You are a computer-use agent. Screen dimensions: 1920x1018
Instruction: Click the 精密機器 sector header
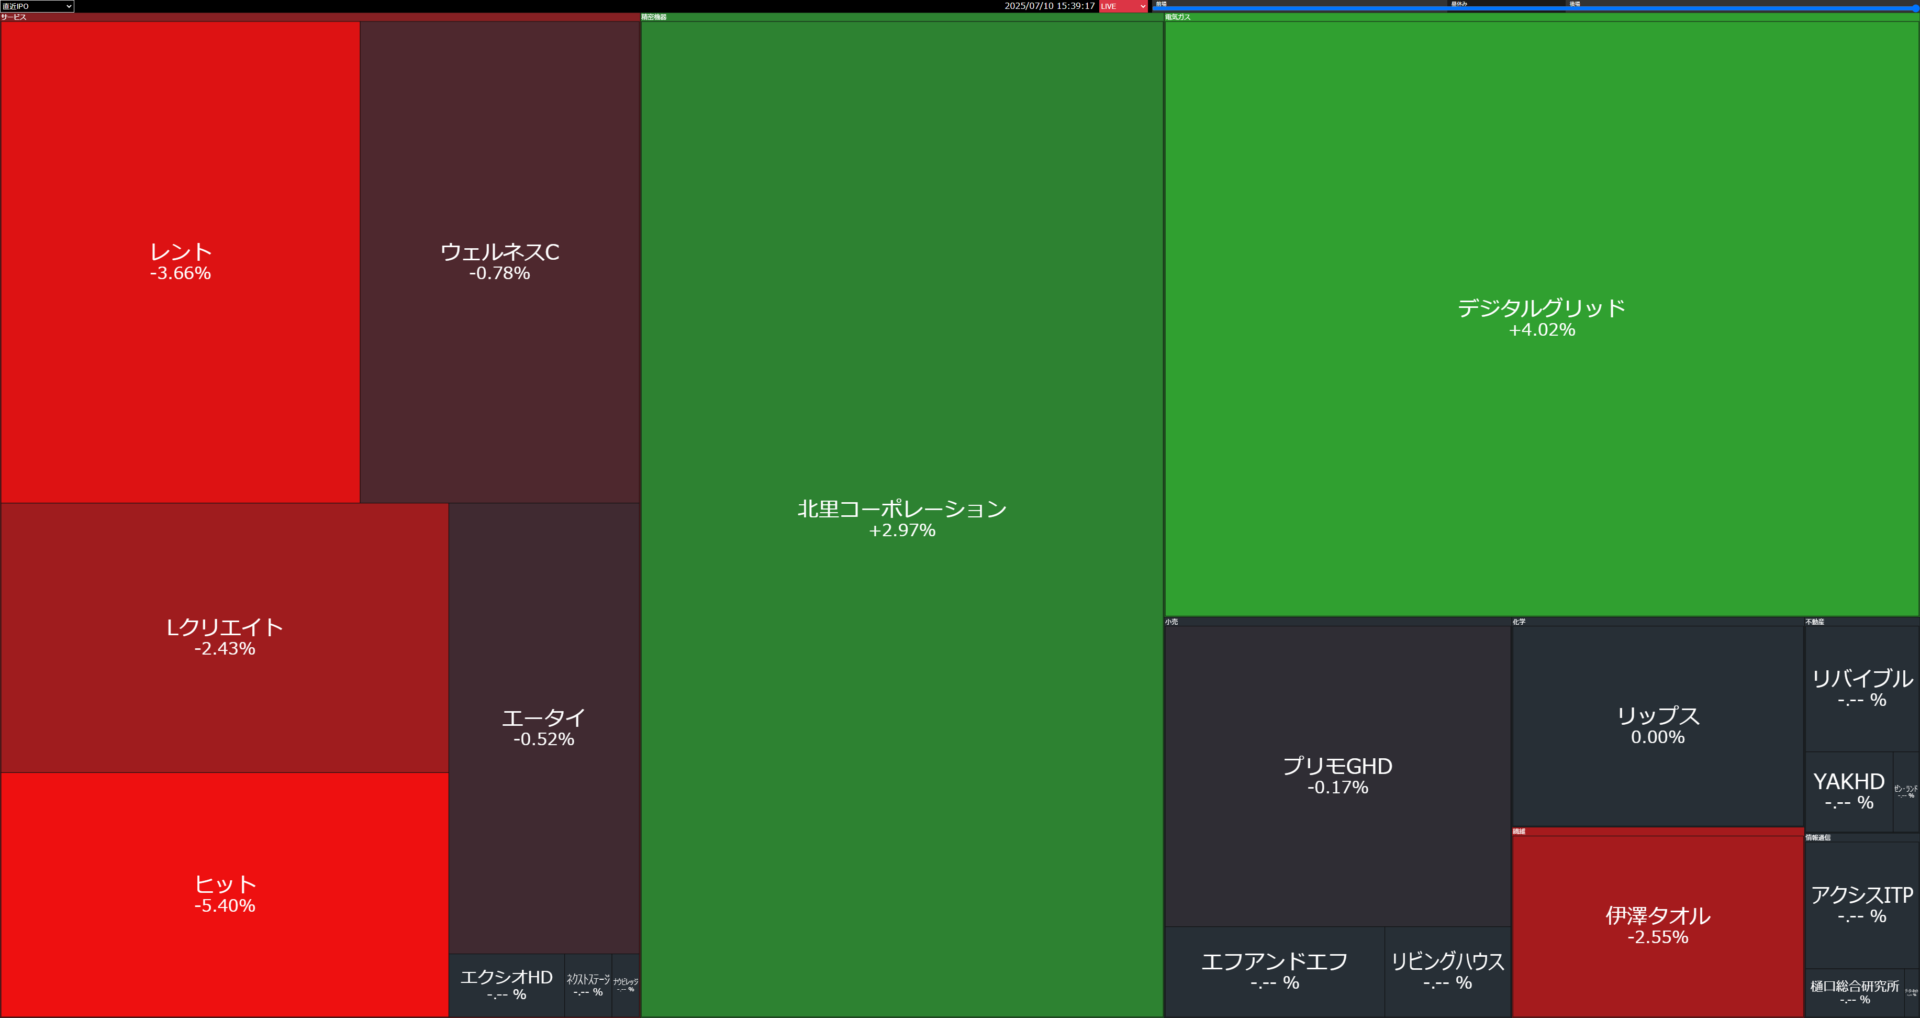(x=902, y=17)
